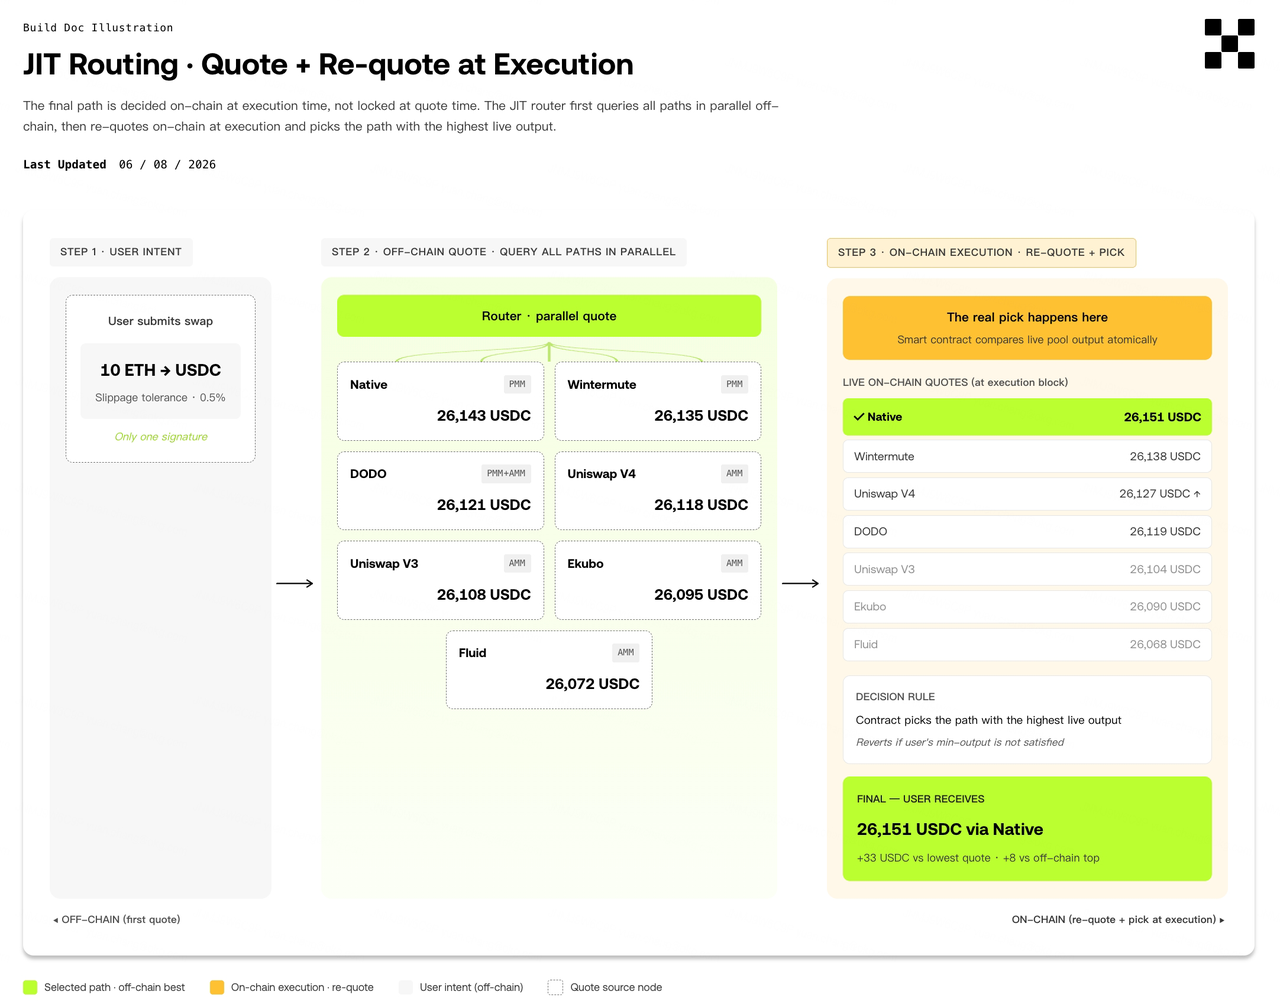This screenshot has width=1280, height=1001.
Task: Select the Fluid 26,068 USDC live quote row
Action: [1027, 644]
